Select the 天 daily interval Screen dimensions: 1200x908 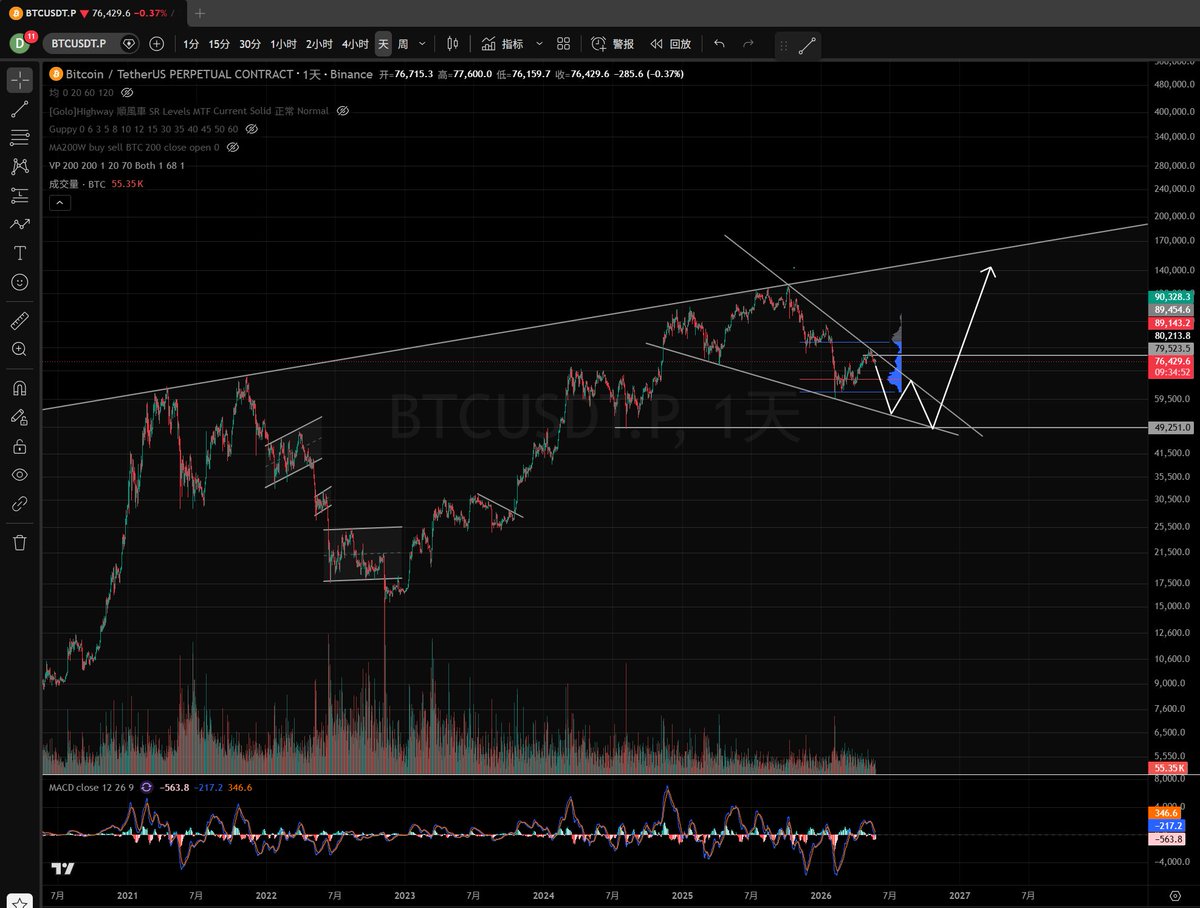click(383, 44)
